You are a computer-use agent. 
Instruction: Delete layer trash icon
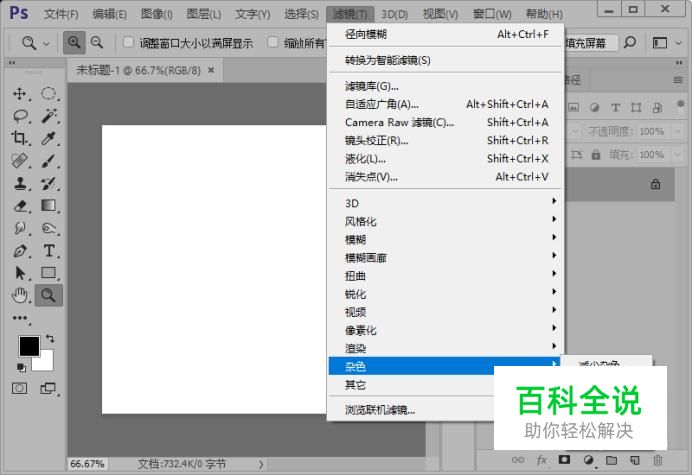click(658, 460)
